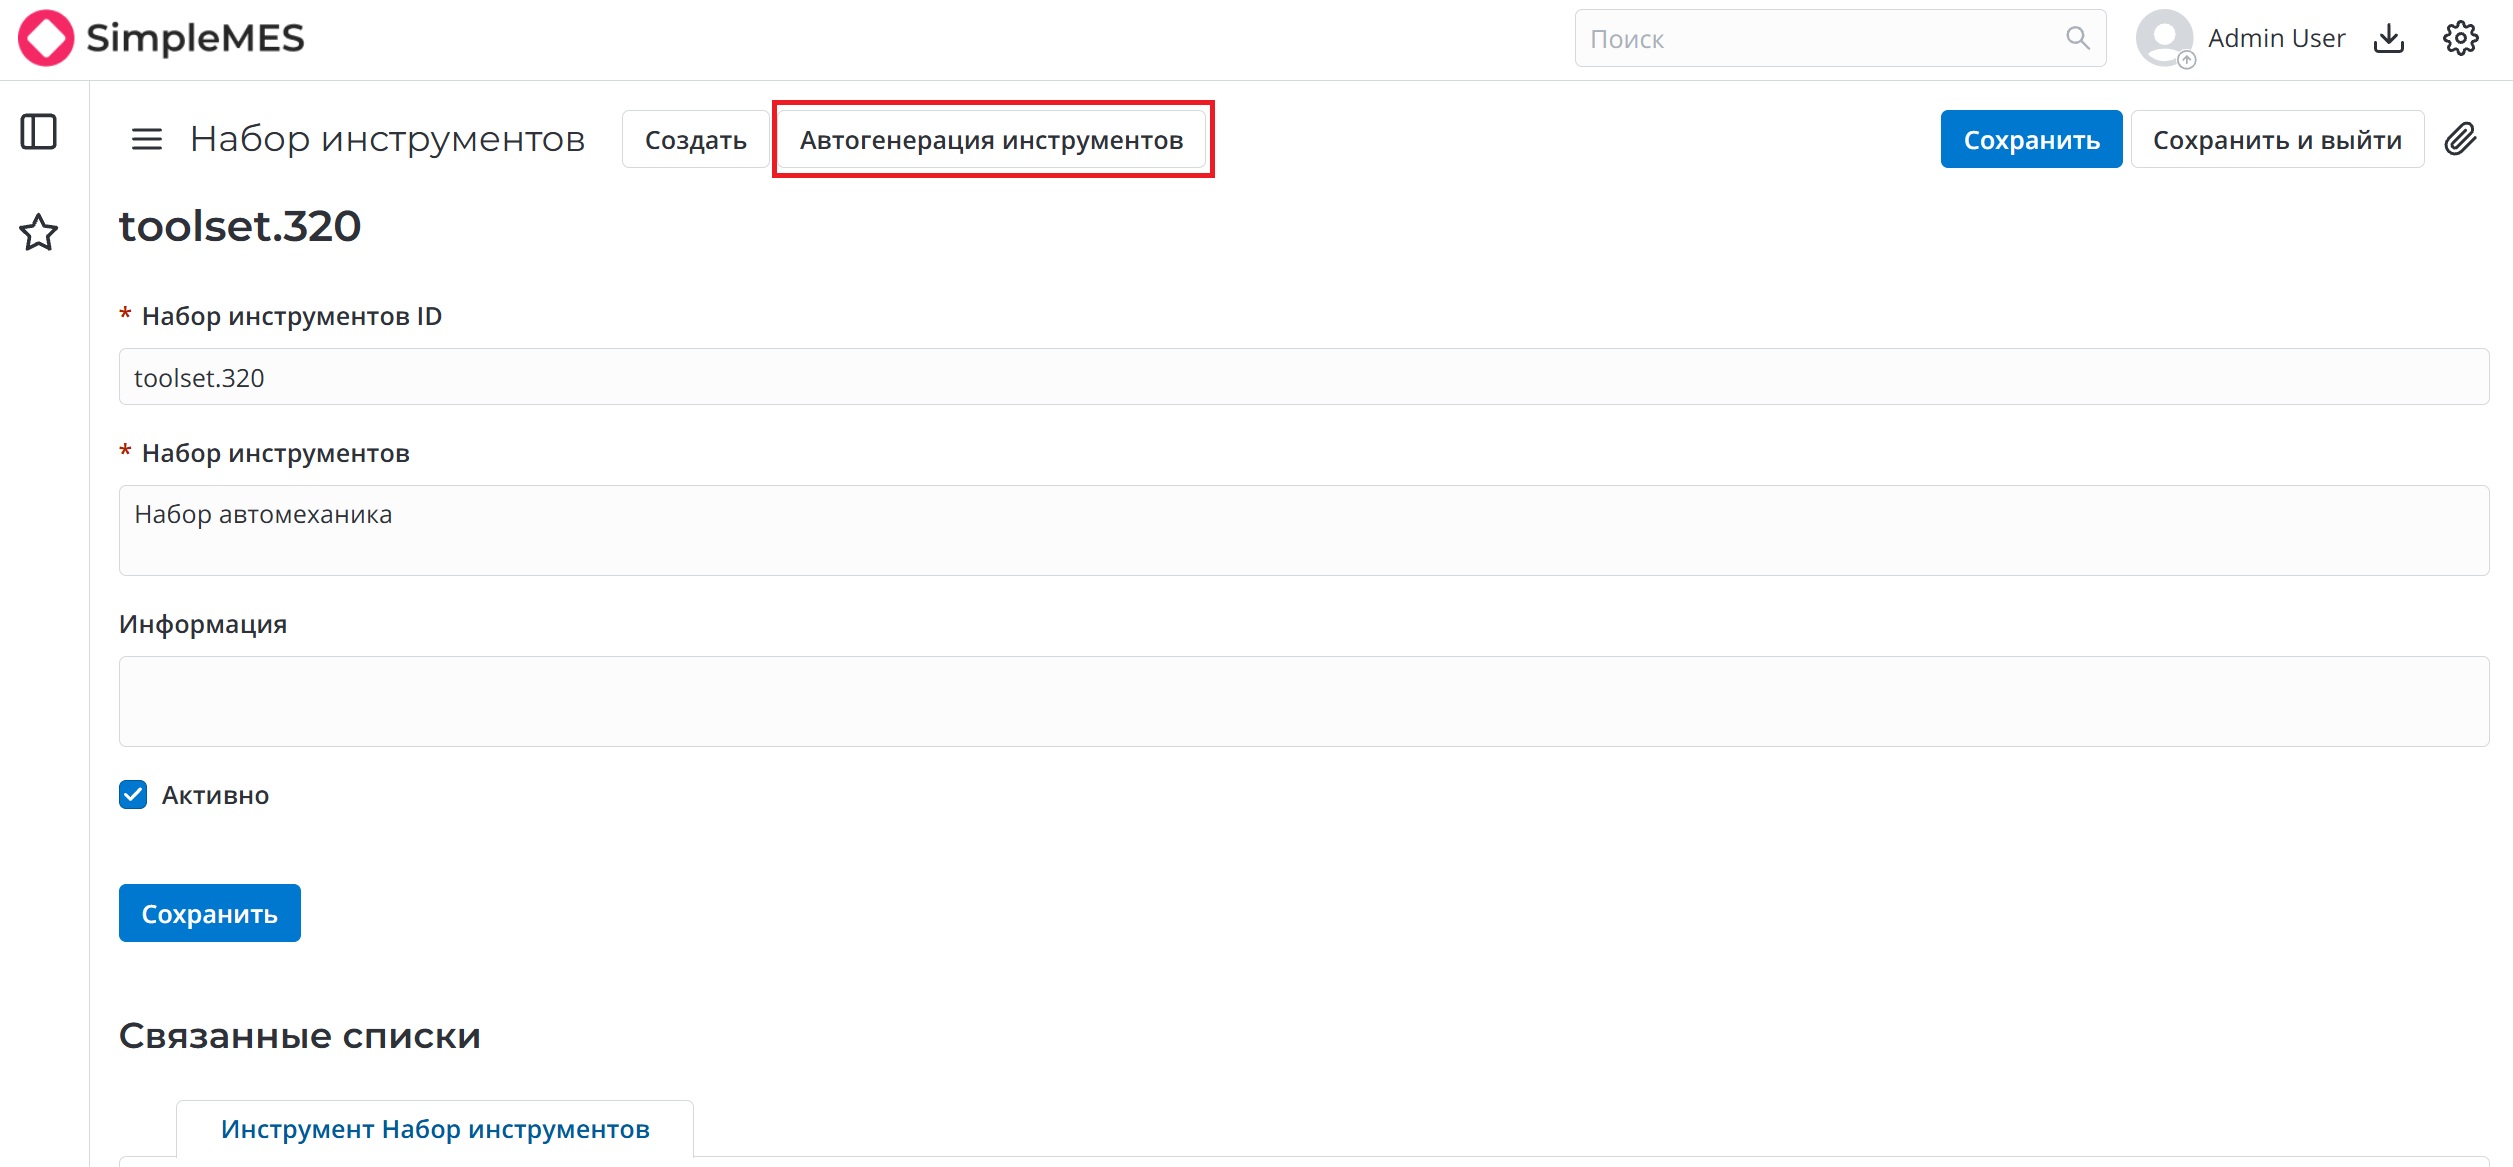Click the Создать button
Screen dimensions: 2513x1167
(695, 140)
